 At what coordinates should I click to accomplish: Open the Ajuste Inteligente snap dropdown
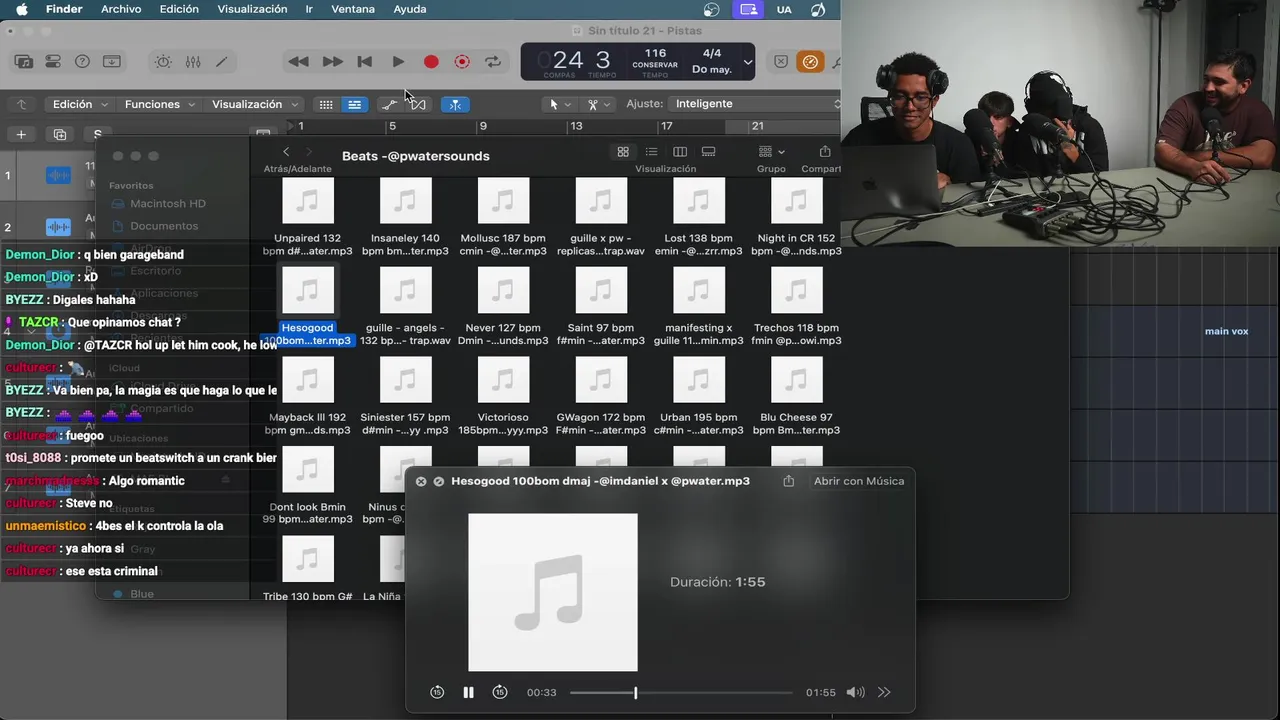pos(757,104)
